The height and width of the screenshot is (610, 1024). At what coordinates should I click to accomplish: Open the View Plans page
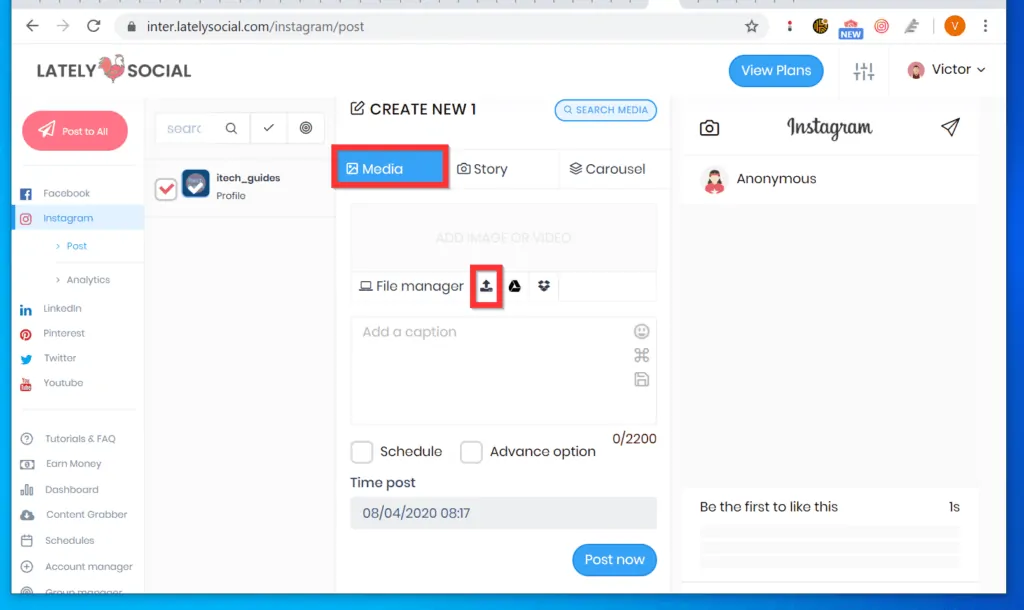coord(776,70)
